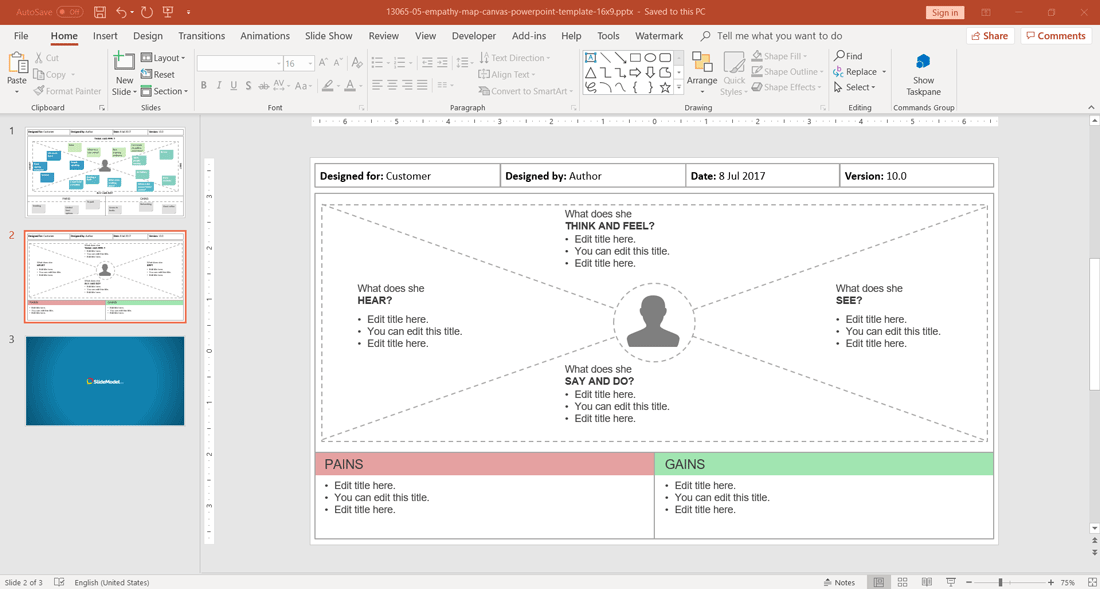Image resolution: width=1100 pixels, height=589 pixels.
Task: Open the Section dropdown
Action: pos(164,91)
